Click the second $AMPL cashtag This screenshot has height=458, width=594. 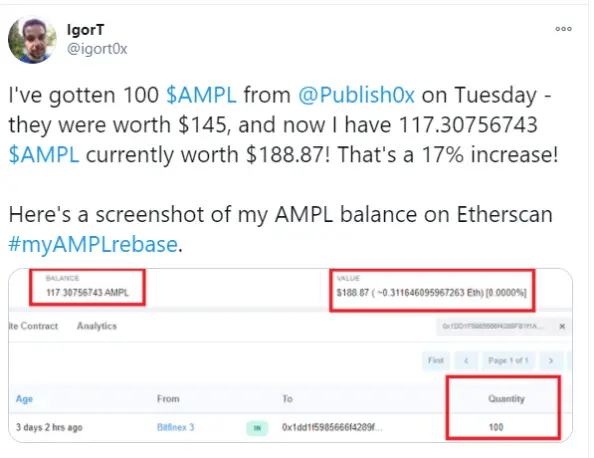tap(44, 155)
